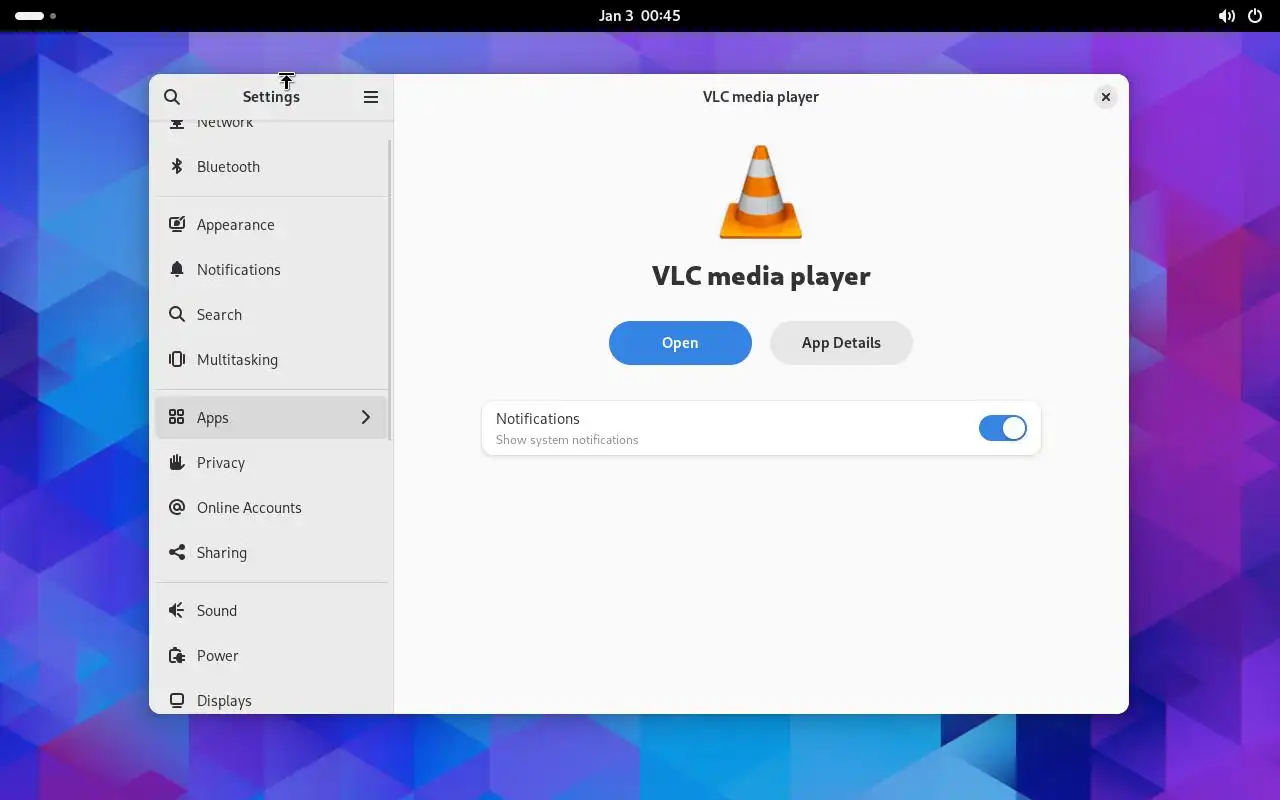Disable VLC system notifications switch
This screenshot has height=800, width=1280.
1003,428
